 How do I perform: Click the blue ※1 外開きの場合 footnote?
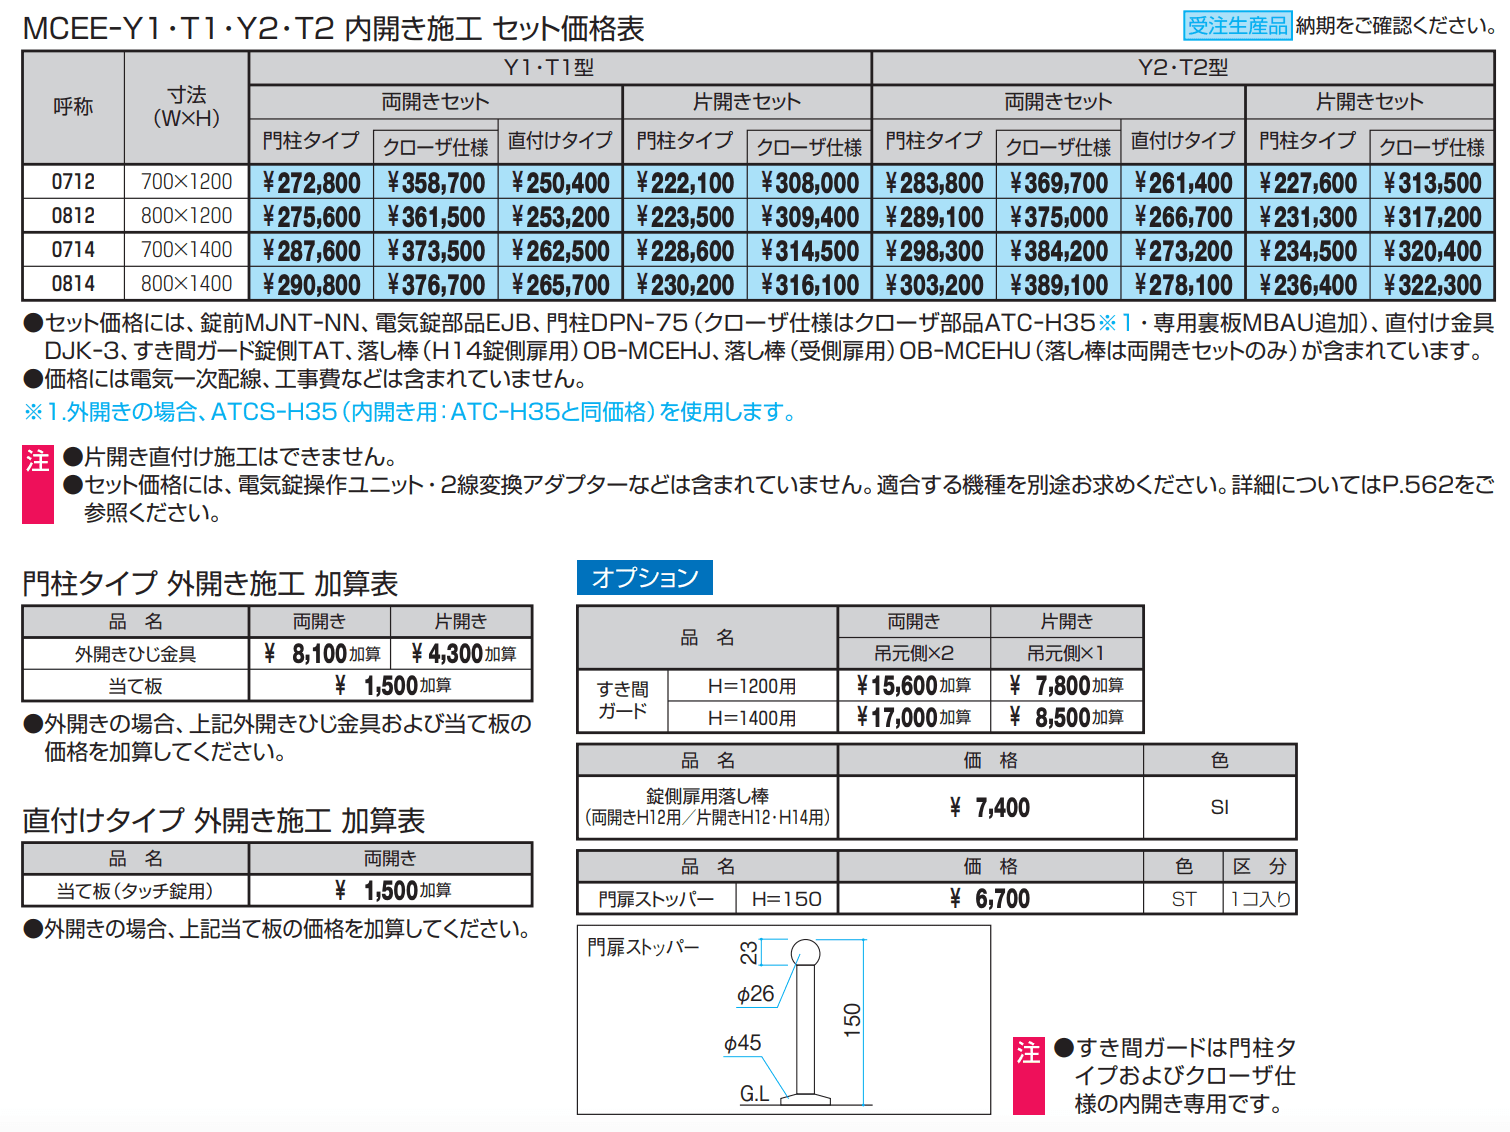click(x=411, y=412)
